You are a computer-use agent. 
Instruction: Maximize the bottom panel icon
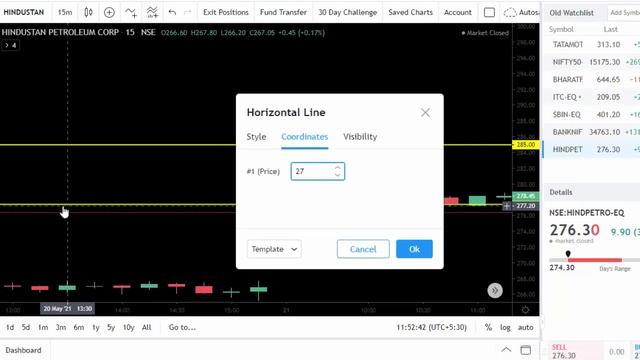point(526,350)
